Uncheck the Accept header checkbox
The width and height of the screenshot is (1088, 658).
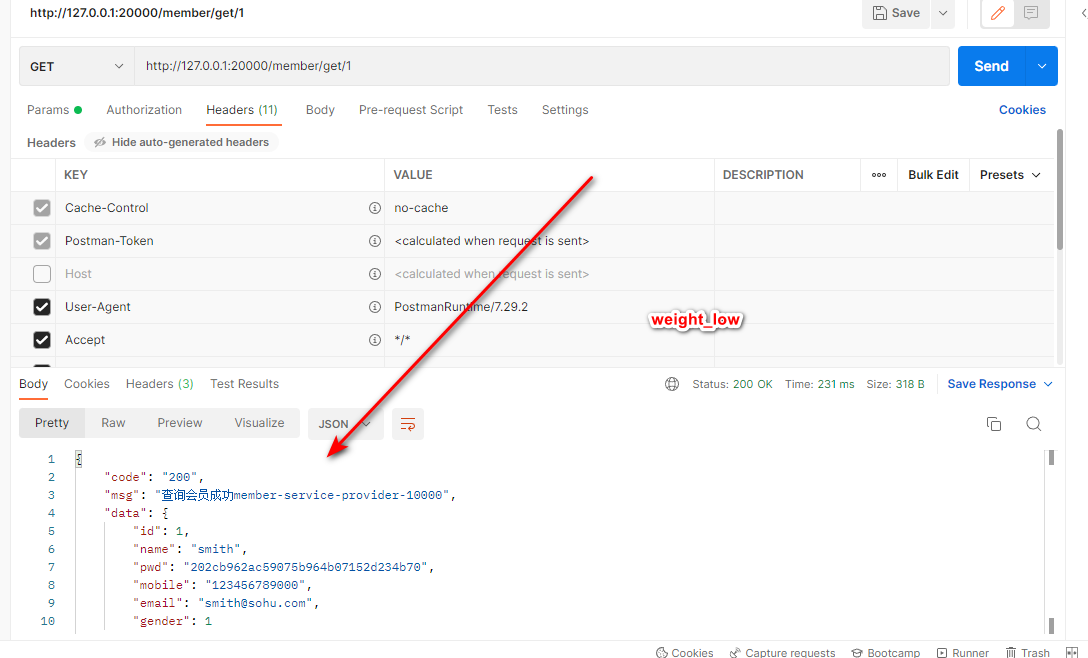tap(42, 340)
